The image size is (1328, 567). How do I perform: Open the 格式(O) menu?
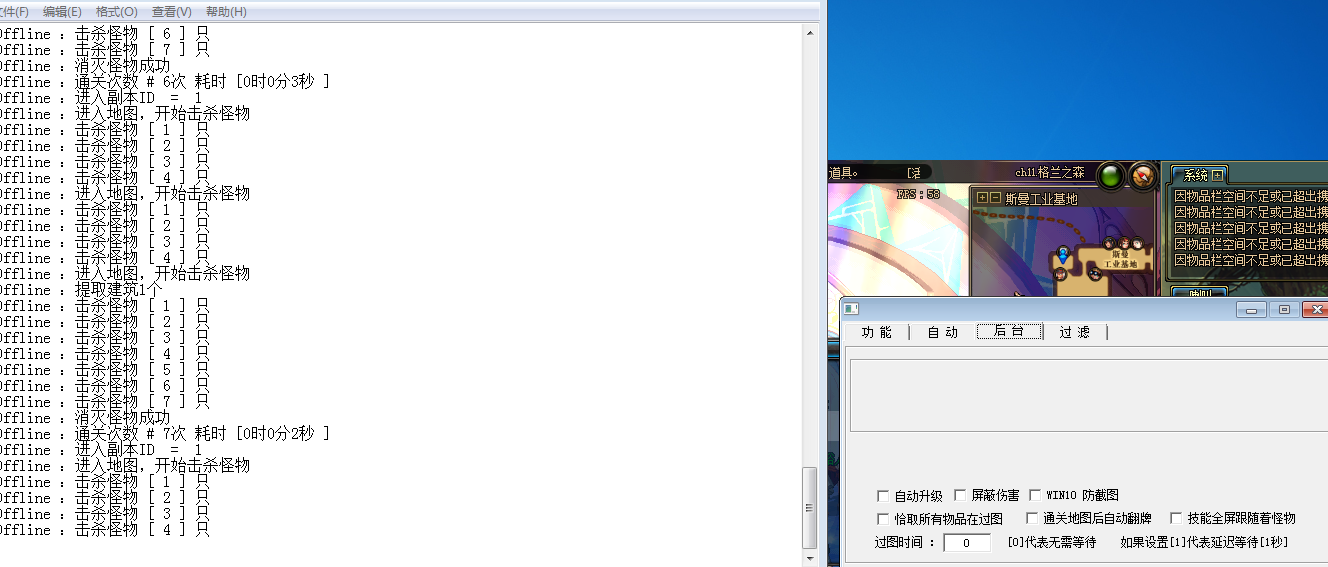click(116, 11)
